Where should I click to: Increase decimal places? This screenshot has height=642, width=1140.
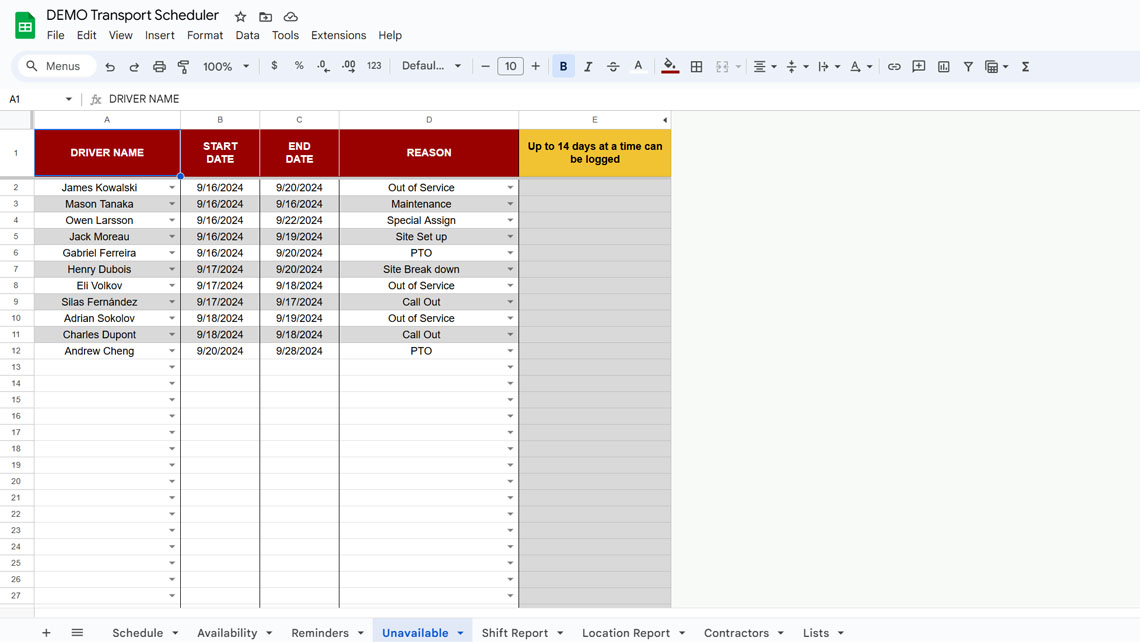[349, 66]
